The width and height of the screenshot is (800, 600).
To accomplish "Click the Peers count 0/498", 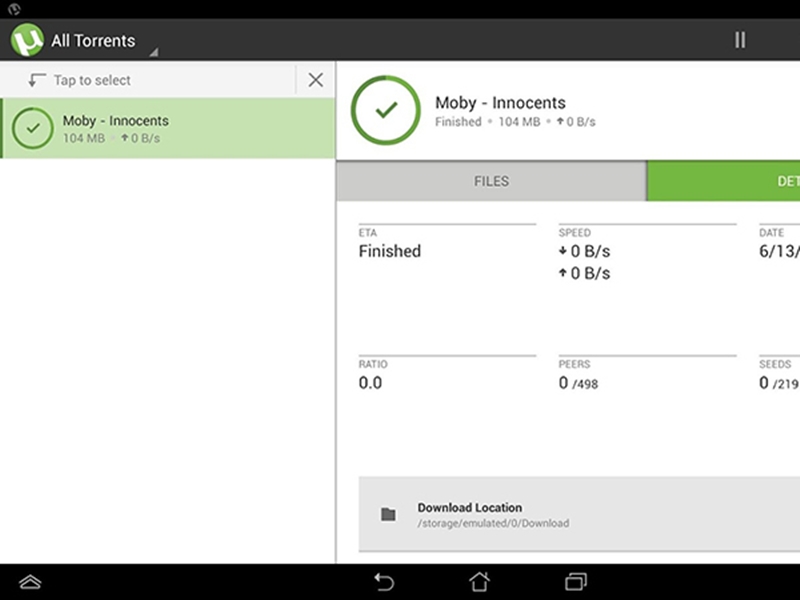I will pyautogui.click(x=578, y=383).
